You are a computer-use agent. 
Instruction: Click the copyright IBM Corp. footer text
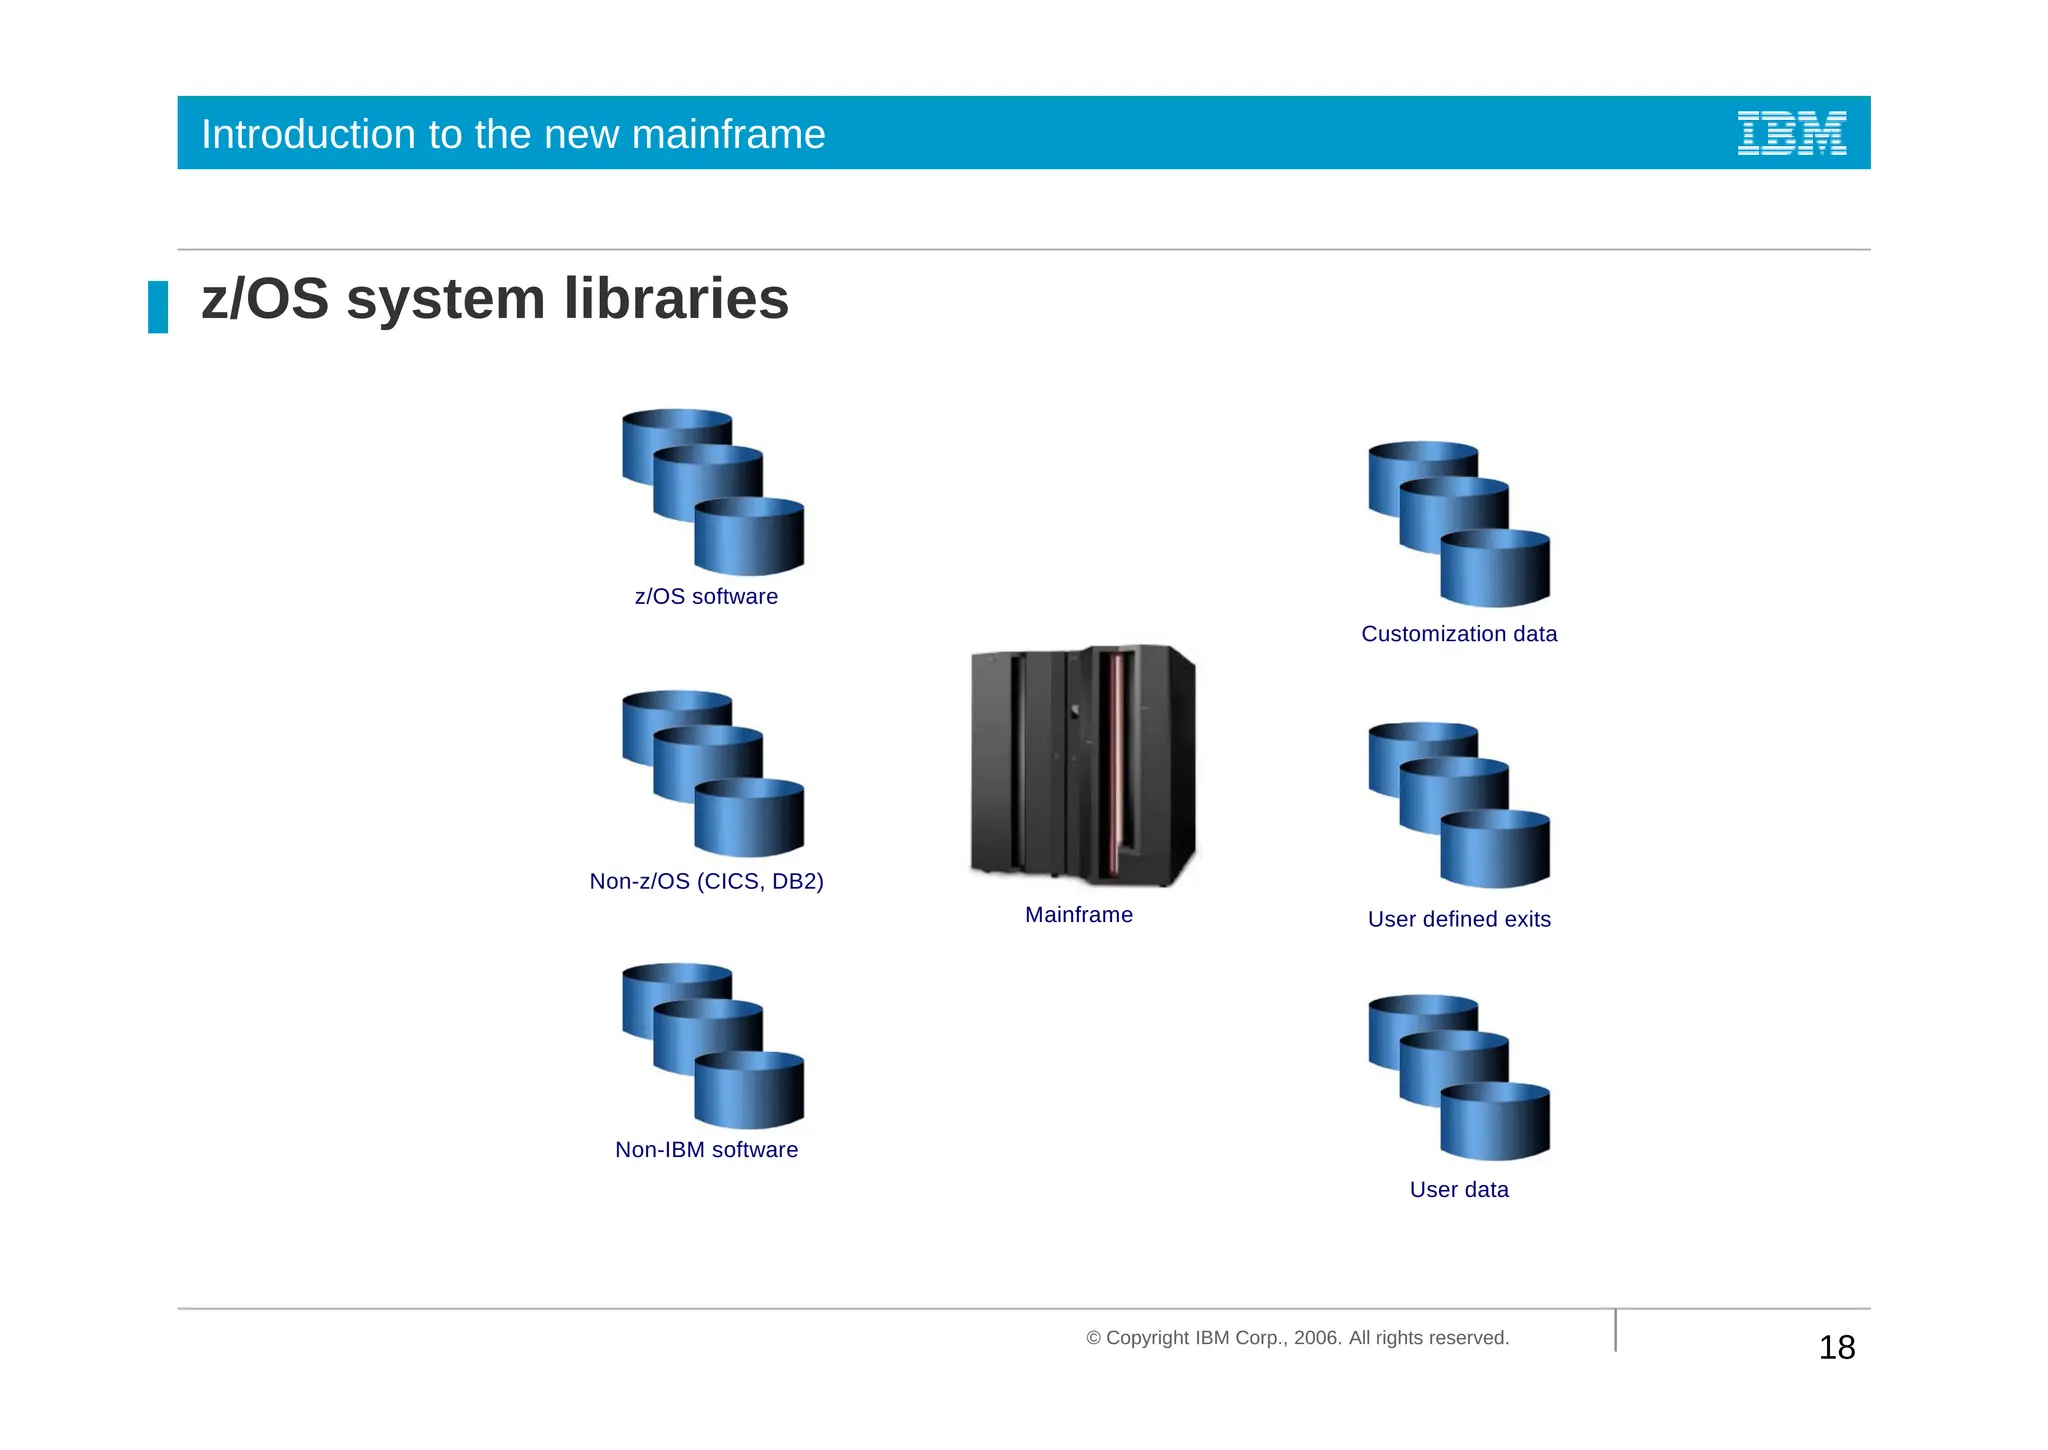click(1297, 1338)
